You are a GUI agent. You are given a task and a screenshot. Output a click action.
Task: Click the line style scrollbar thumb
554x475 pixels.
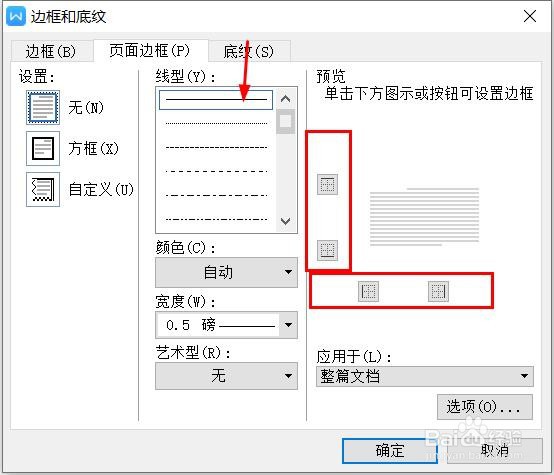click(285, 121)
